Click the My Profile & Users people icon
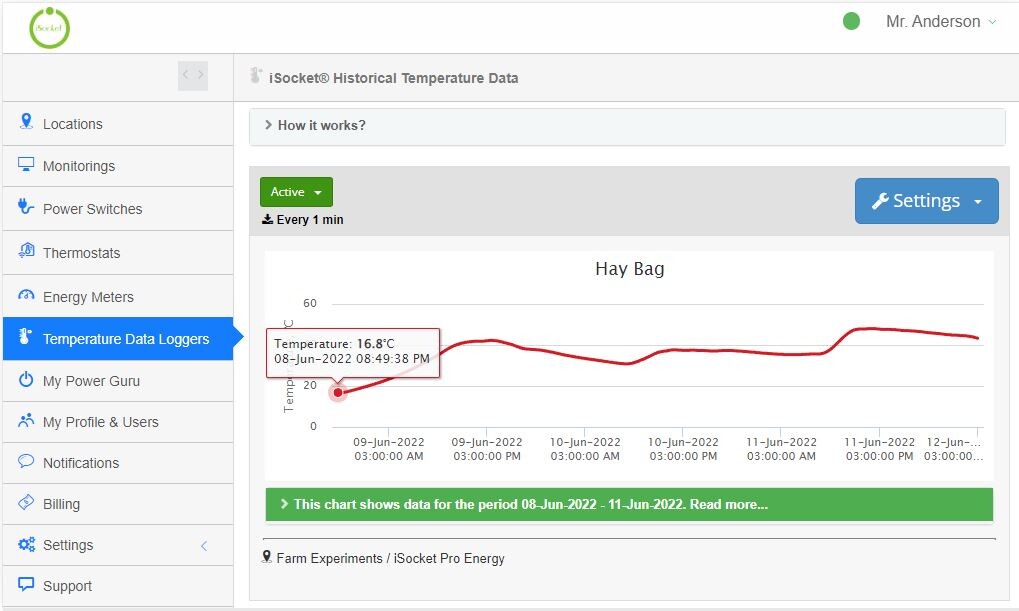1019x611 pixels. tap(26, 420)
